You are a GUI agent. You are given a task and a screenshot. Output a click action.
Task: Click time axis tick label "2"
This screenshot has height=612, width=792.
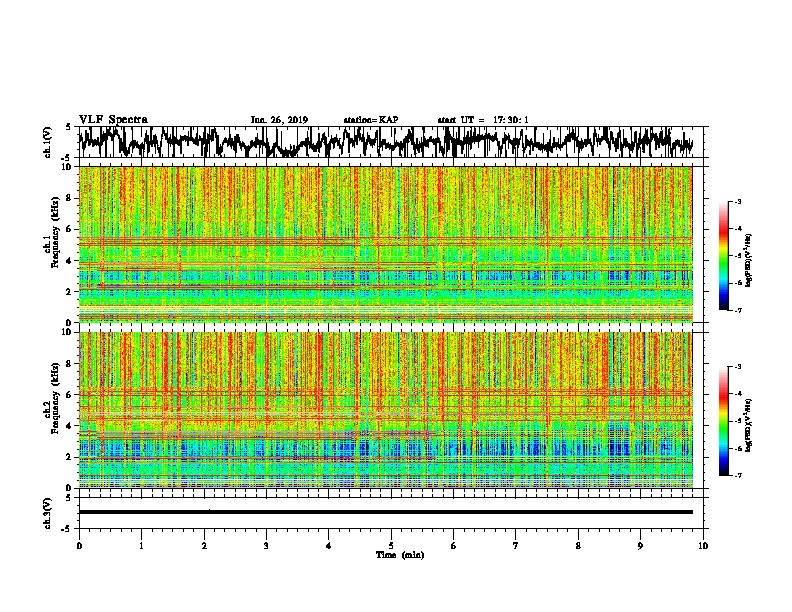coord(204,546)
